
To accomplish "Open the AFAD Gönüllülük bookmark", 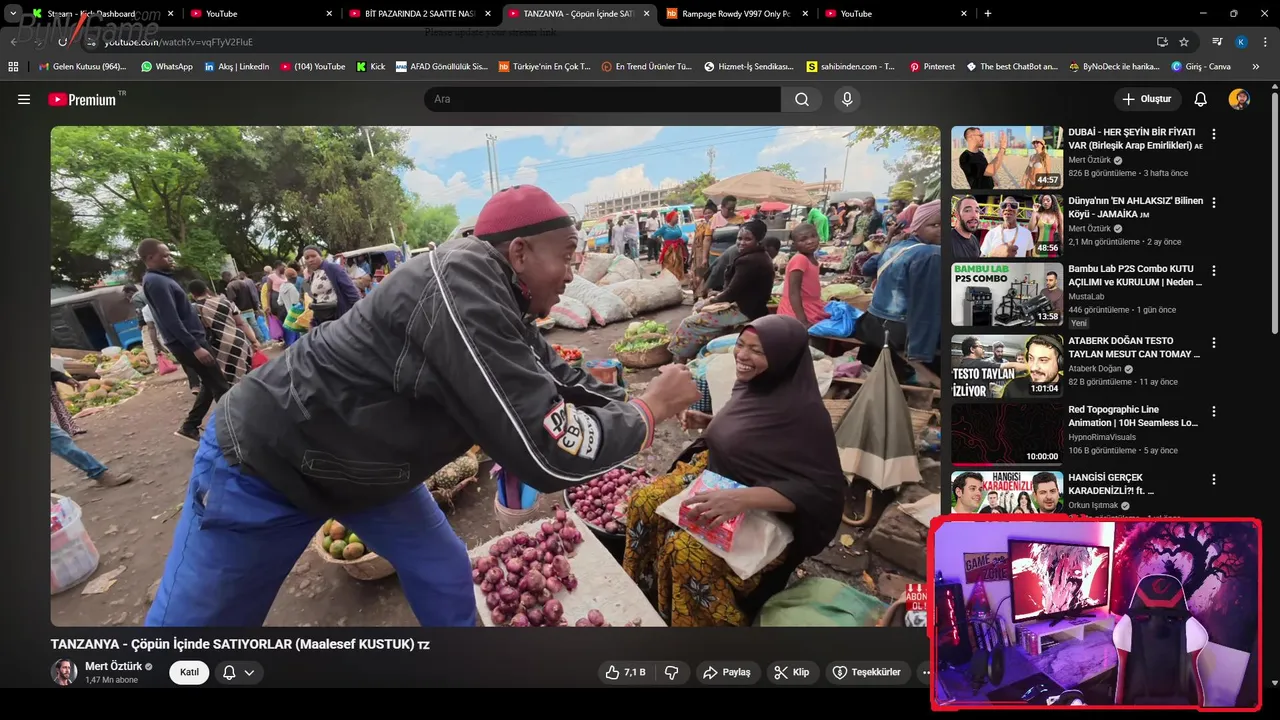I will 441,67.
